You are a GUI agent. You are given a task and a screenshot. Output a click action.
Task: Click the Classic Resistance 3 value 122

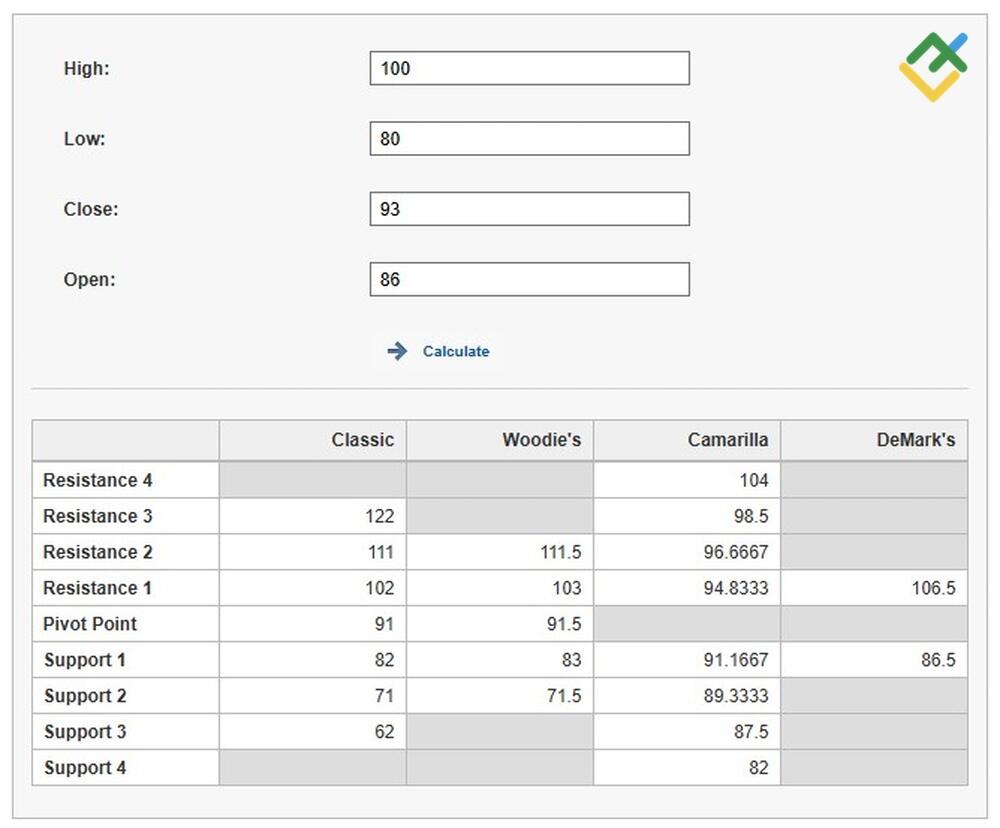[381, 516]
